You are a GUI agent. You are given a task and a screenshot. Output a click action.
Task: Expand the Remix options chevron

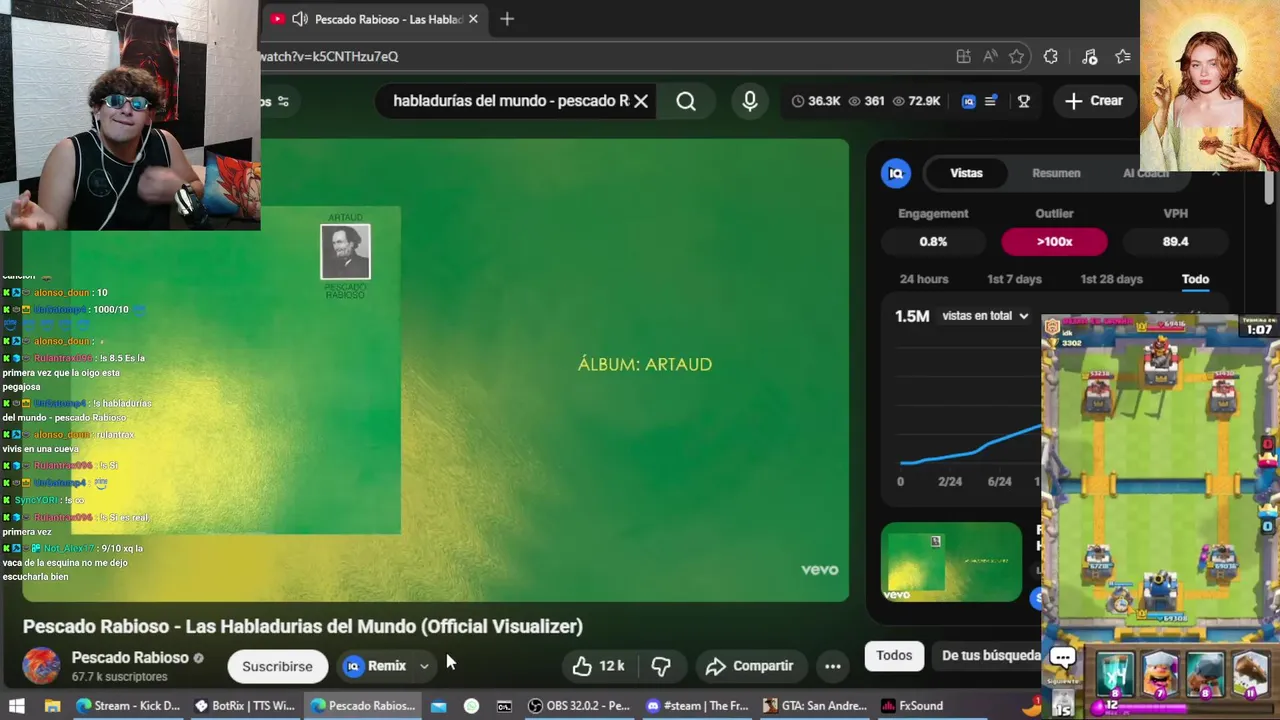(x=424, y=666)
